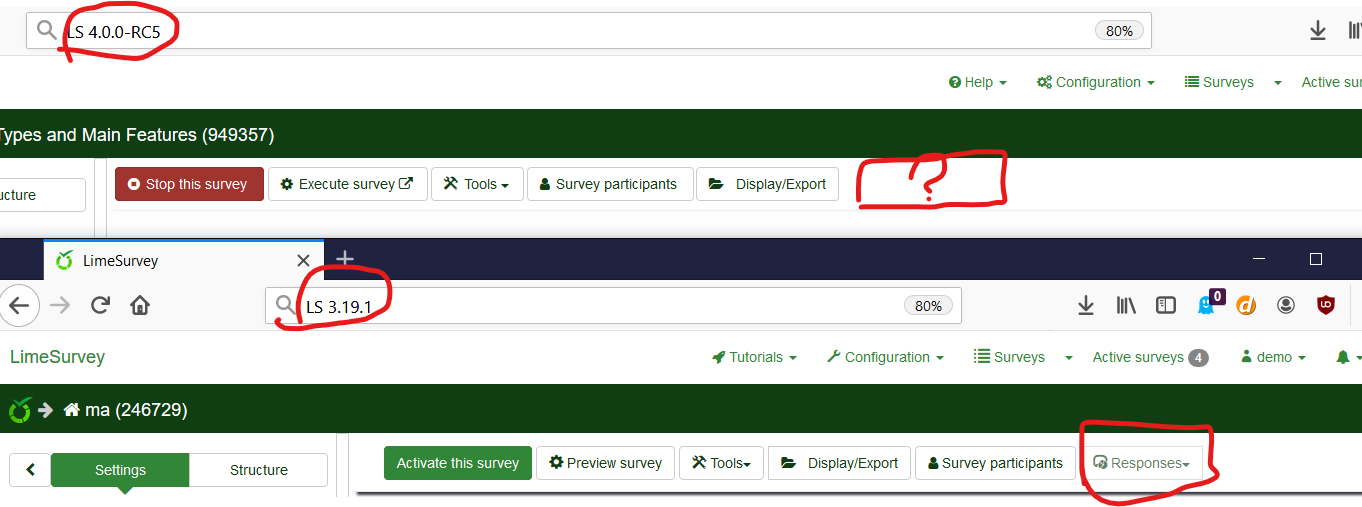
Task: Click Execute survey in the top window
Action: click(347, 184)
